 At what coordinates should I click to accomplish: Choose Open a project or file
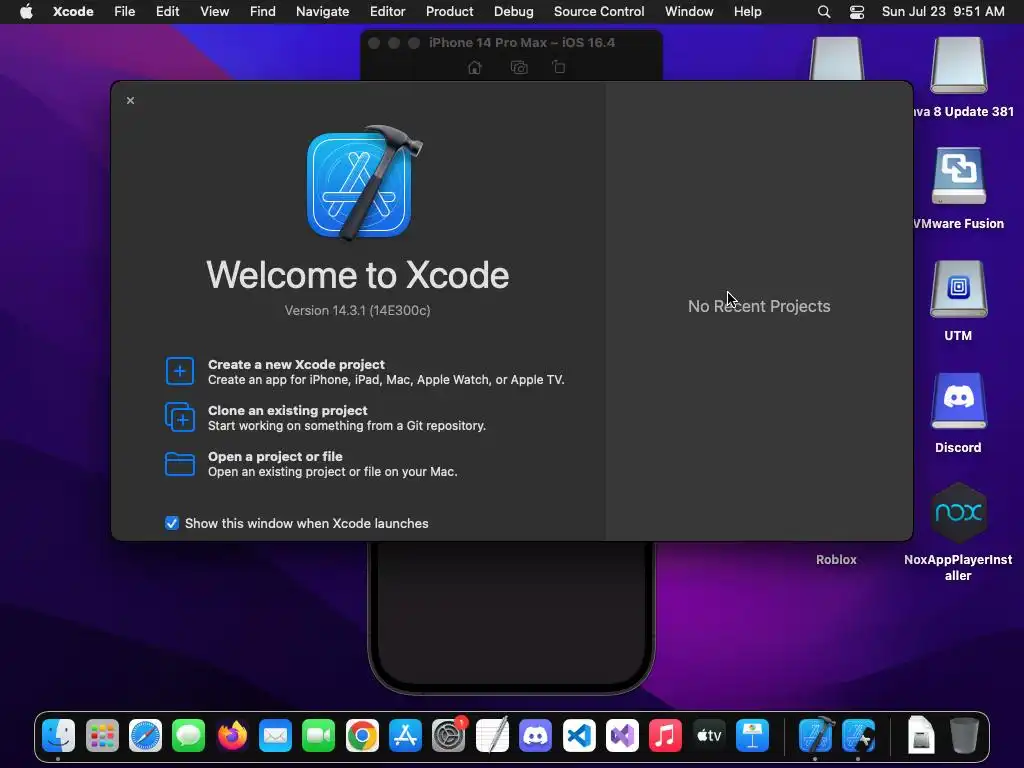click(x=311, y=464)
